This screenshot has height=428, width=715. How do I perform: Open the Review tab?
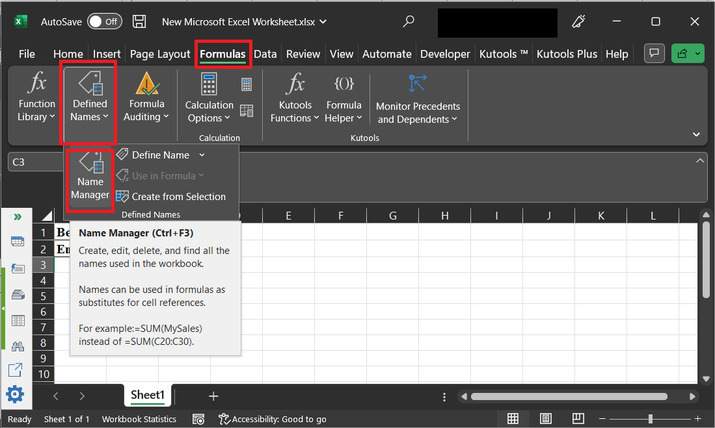(303, 54)
